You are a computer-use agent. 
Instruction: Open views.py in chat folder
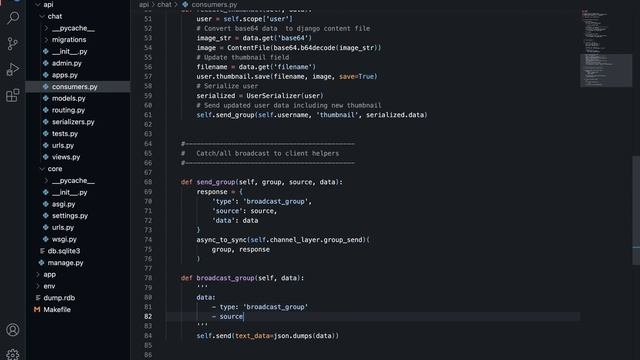coord(66,157)
